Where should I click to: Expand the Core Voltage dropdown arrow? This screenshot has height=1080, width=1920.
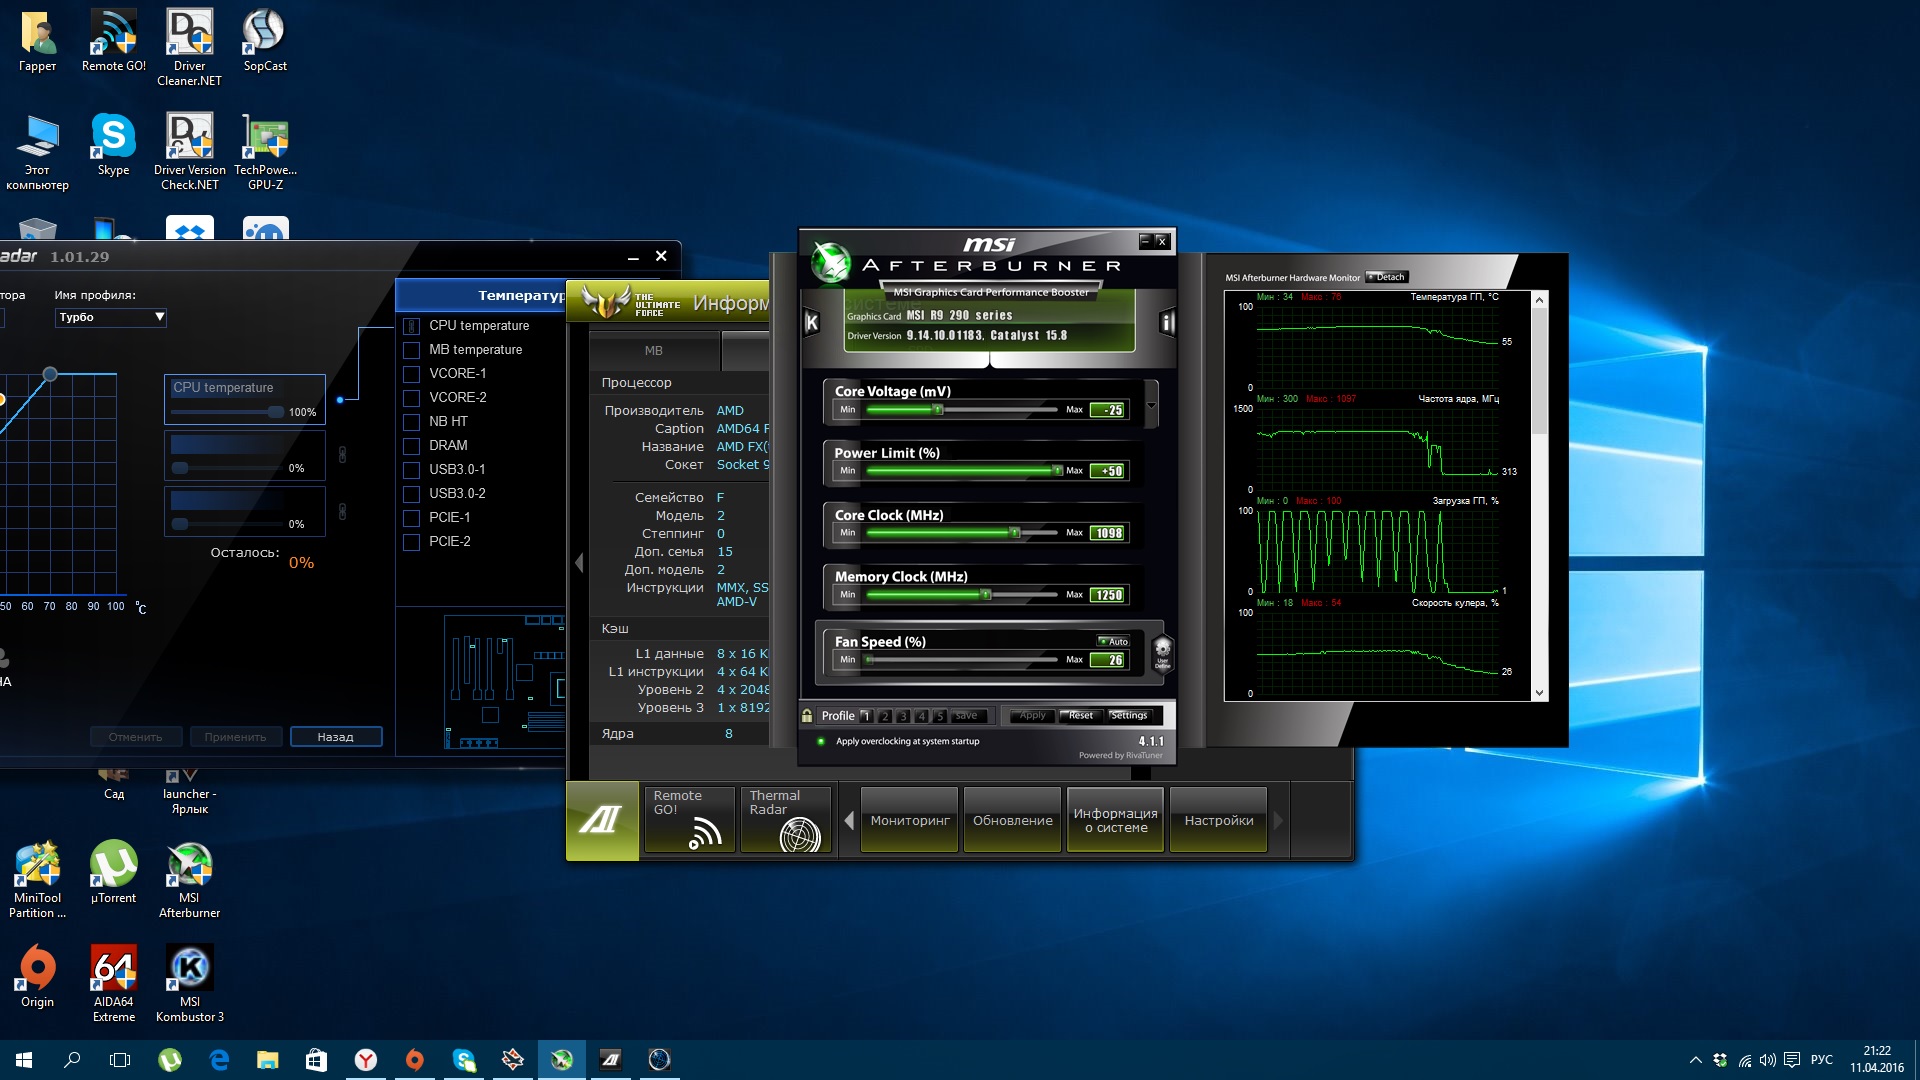[1151, 405]
